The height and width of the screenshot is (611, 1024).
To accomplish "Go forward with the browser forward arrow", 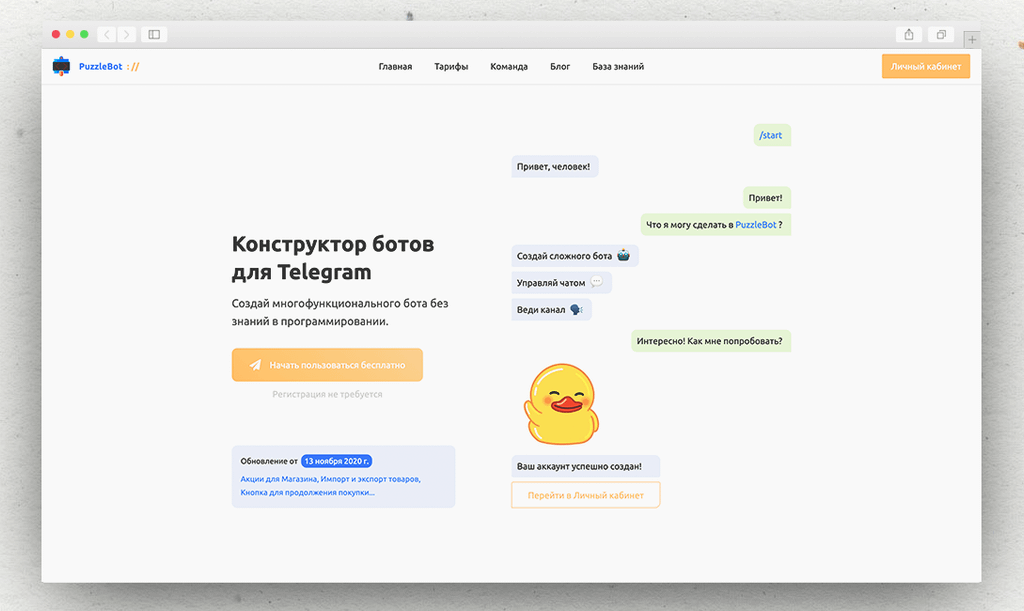I will coord(127,35).
